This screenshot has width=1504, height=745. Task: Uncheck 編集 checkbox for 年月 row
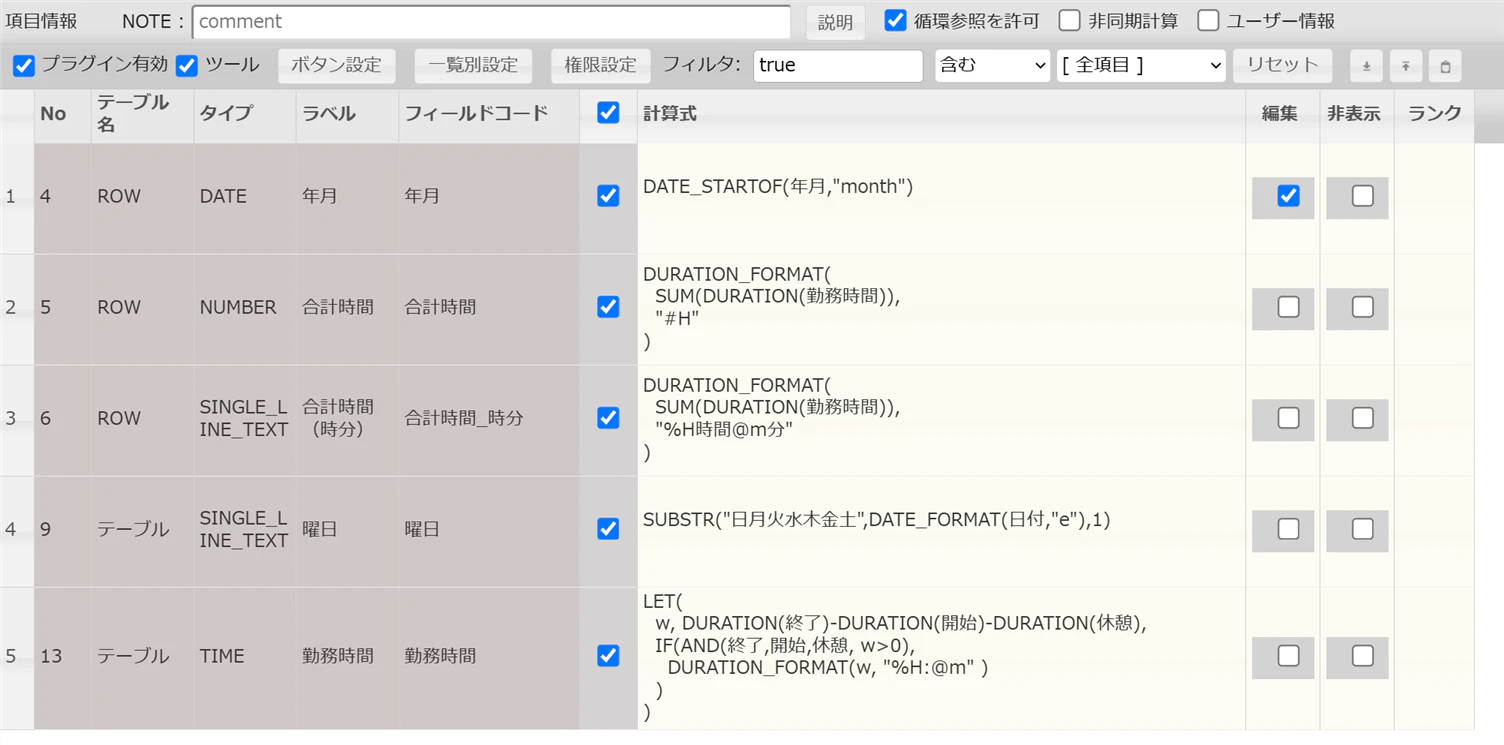tap(1288, 196)
